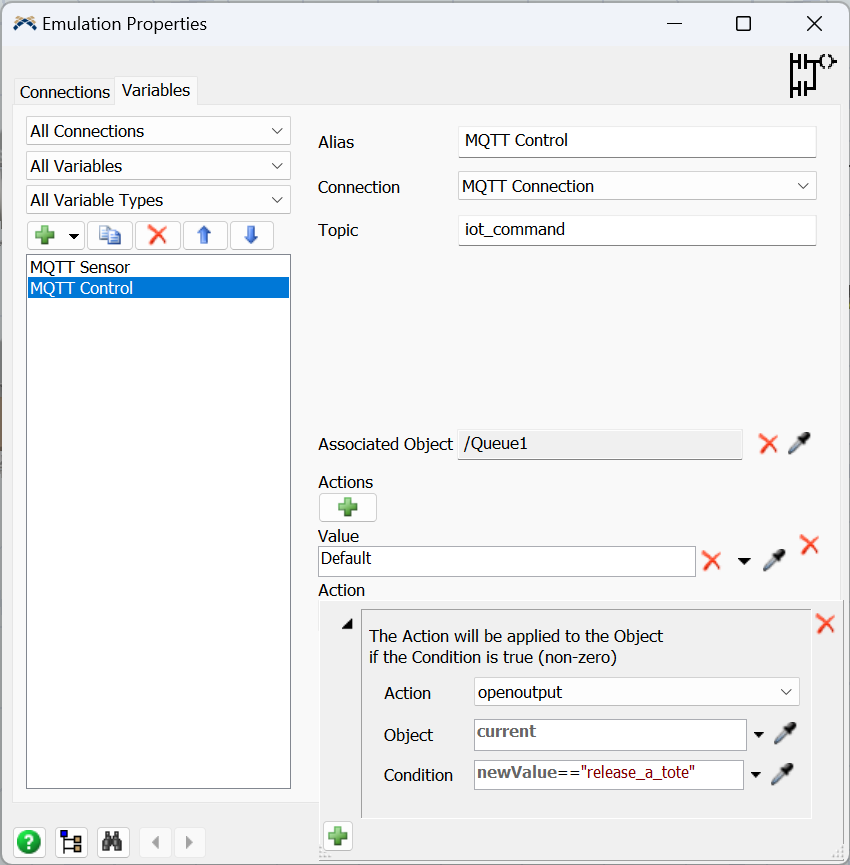The height and width of the screenshot is (865, 850).
Task: Click the Topic field containing iot_command
Action: click(637, 230)
